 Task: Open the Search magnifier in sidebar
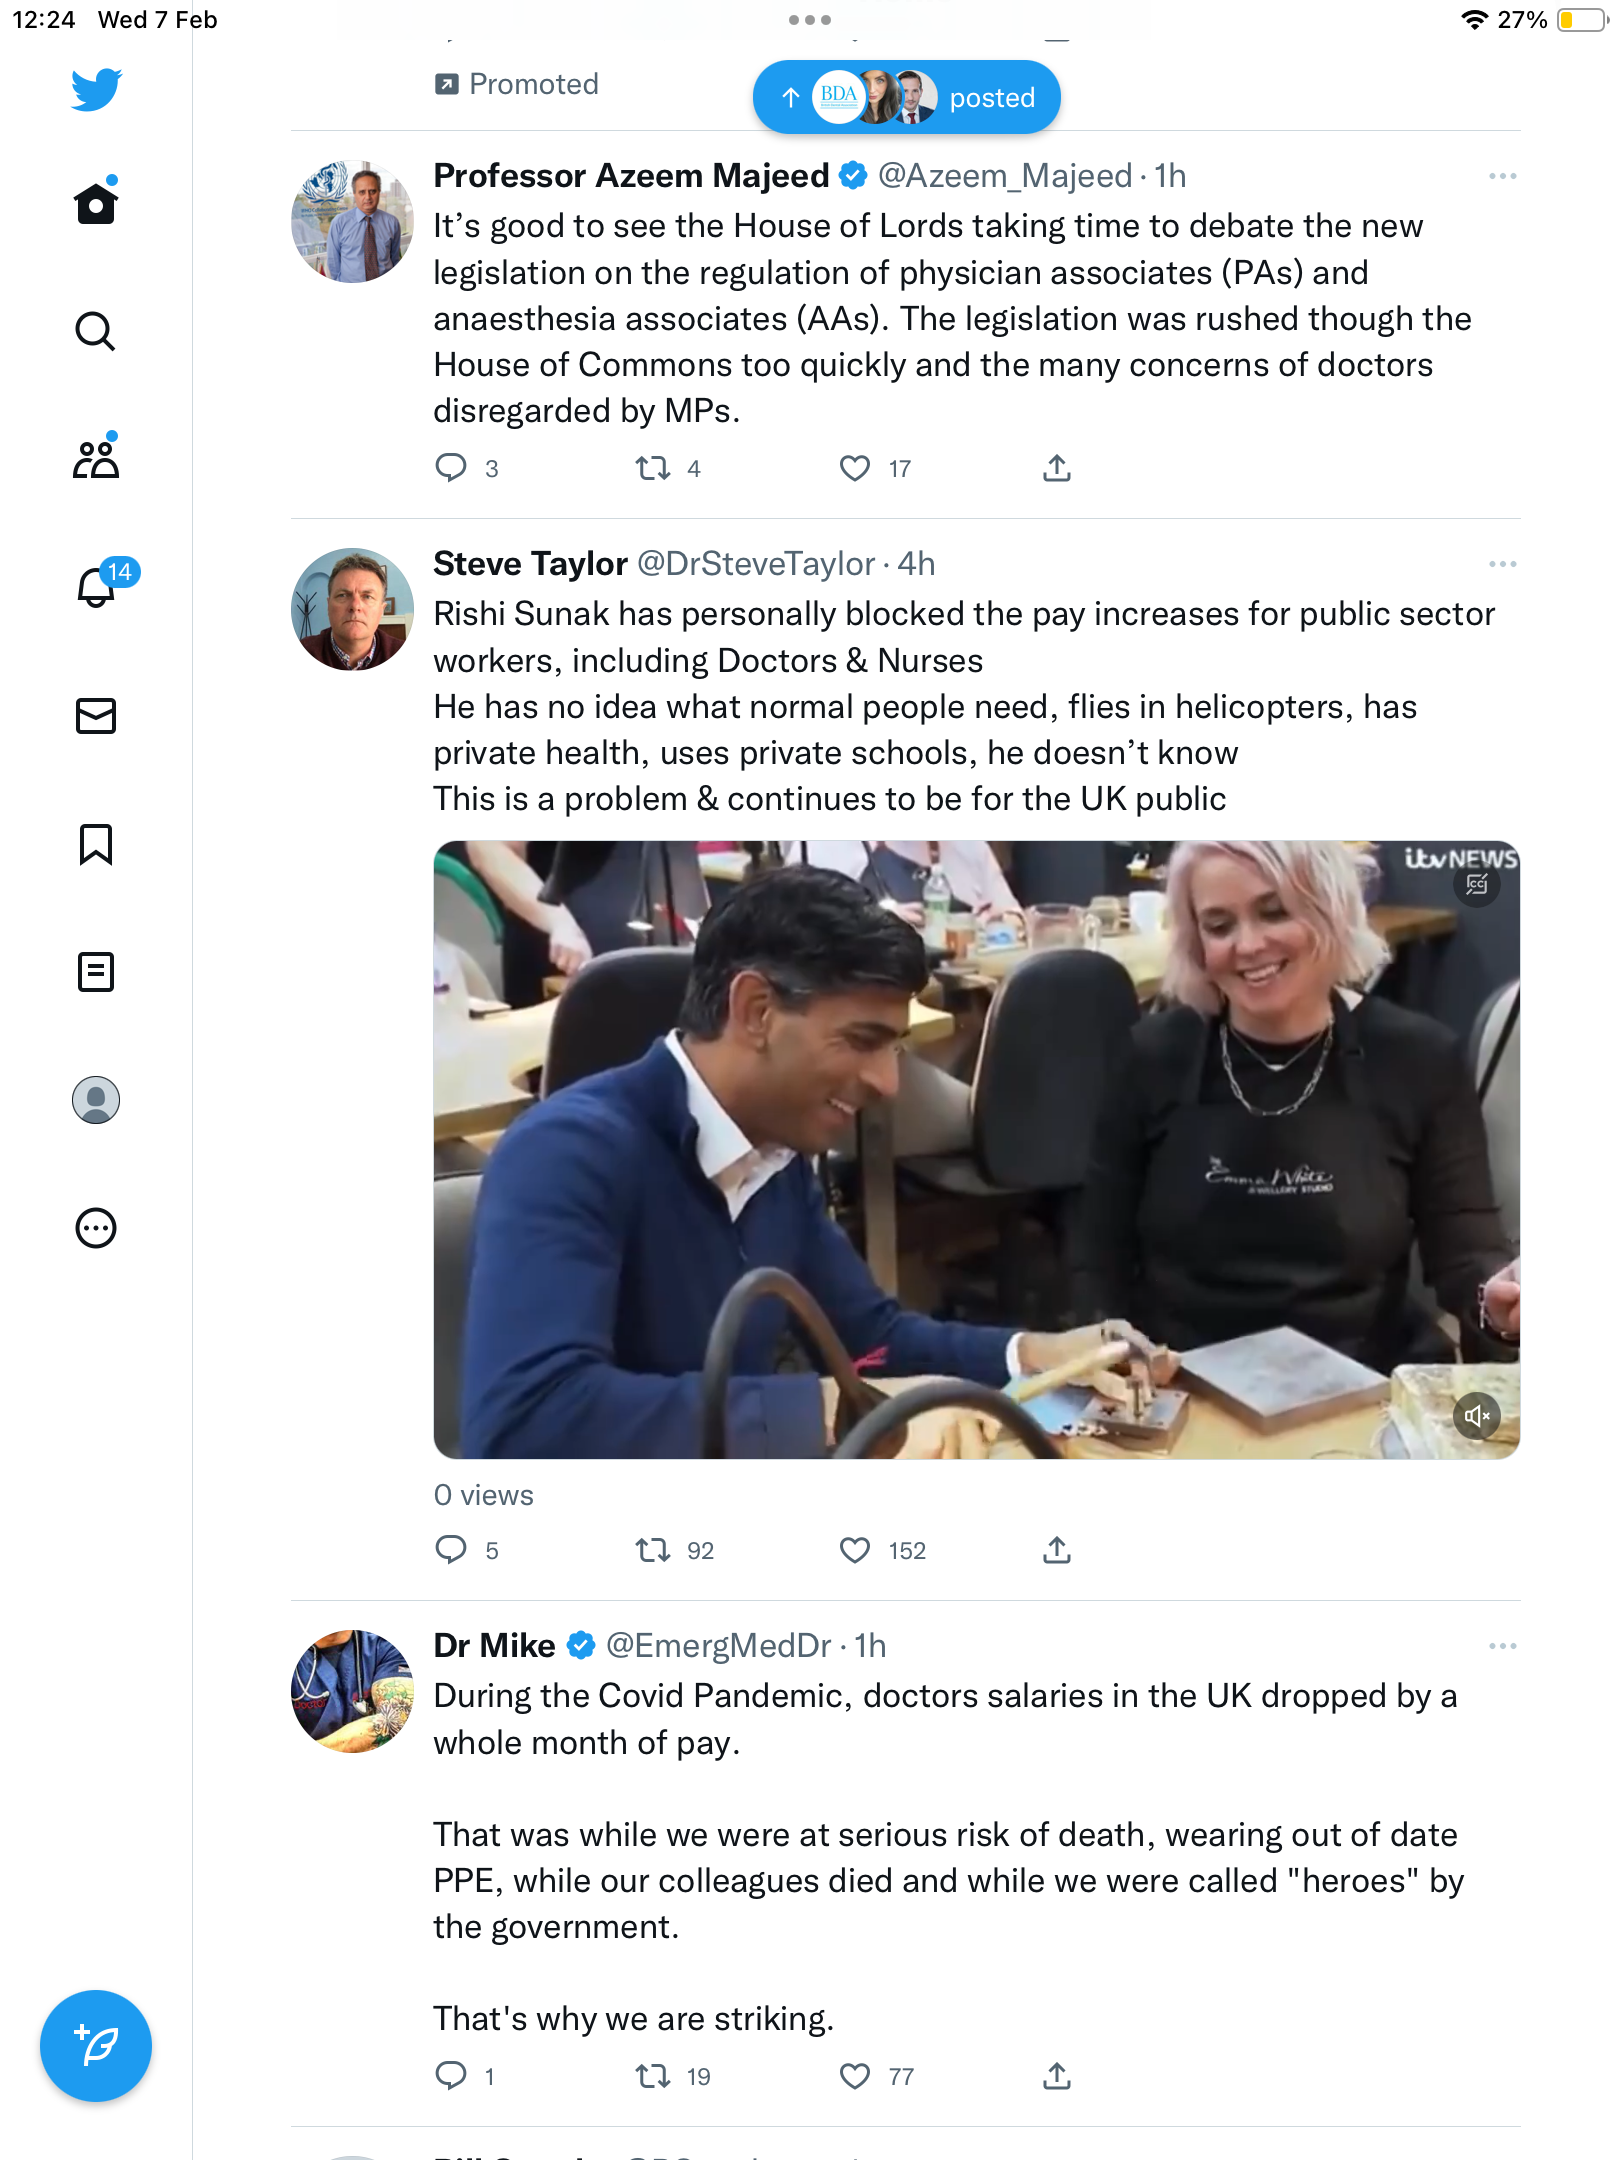pyautogui.click(x=96, y=331)
